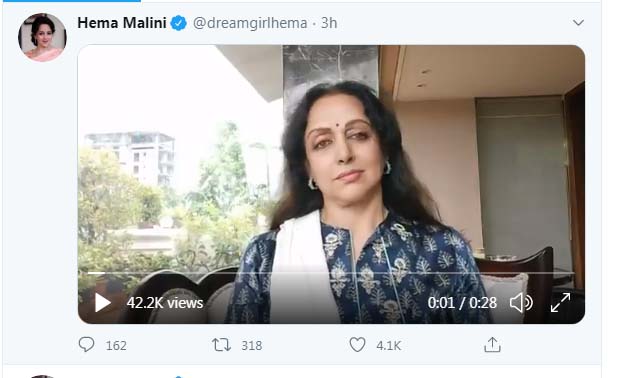
Task: Click the 42.2K views label
Action: (x=165, y=303)
